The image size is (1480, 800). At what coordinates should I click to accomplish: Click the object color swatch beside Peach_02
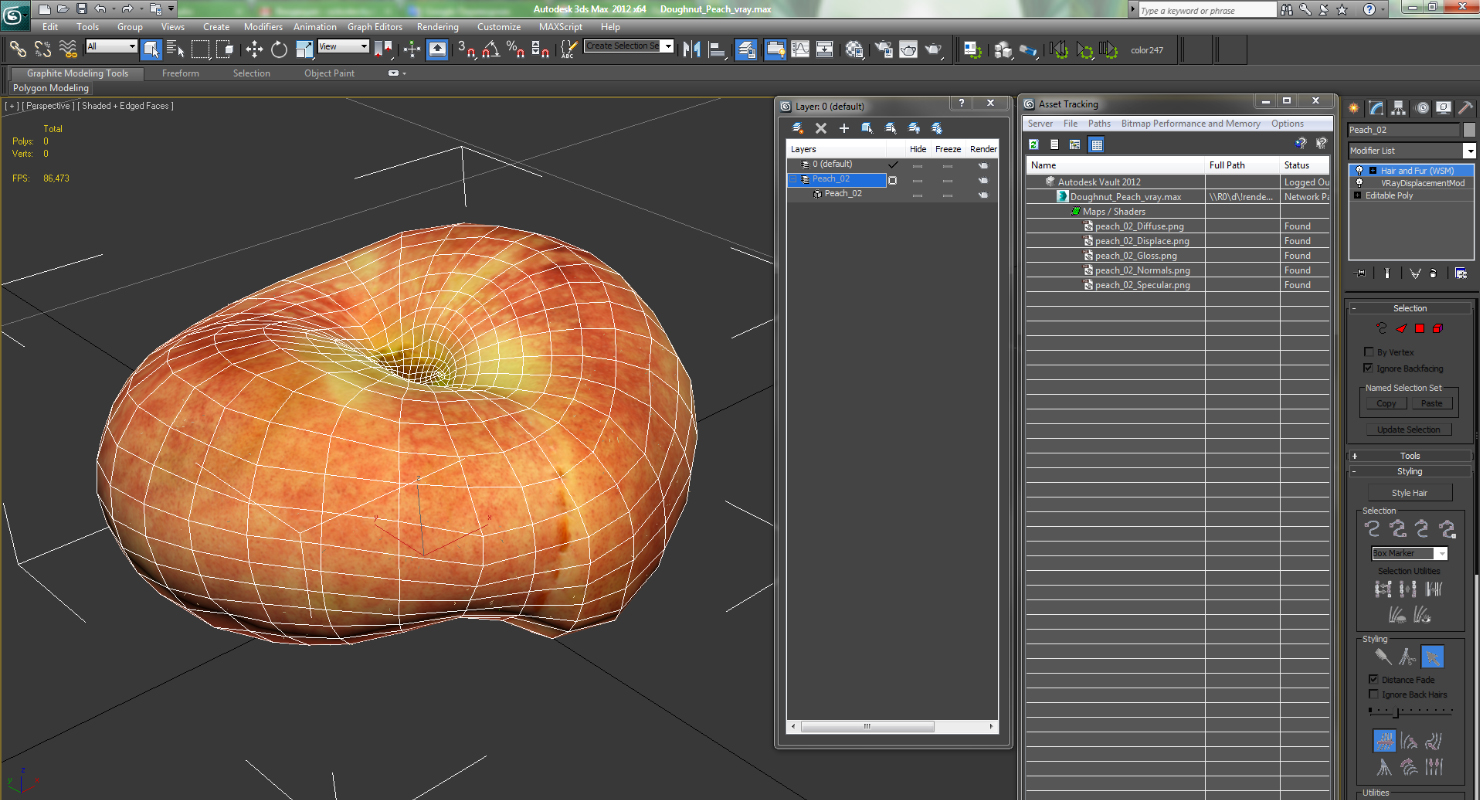(x=1469, y=130)
